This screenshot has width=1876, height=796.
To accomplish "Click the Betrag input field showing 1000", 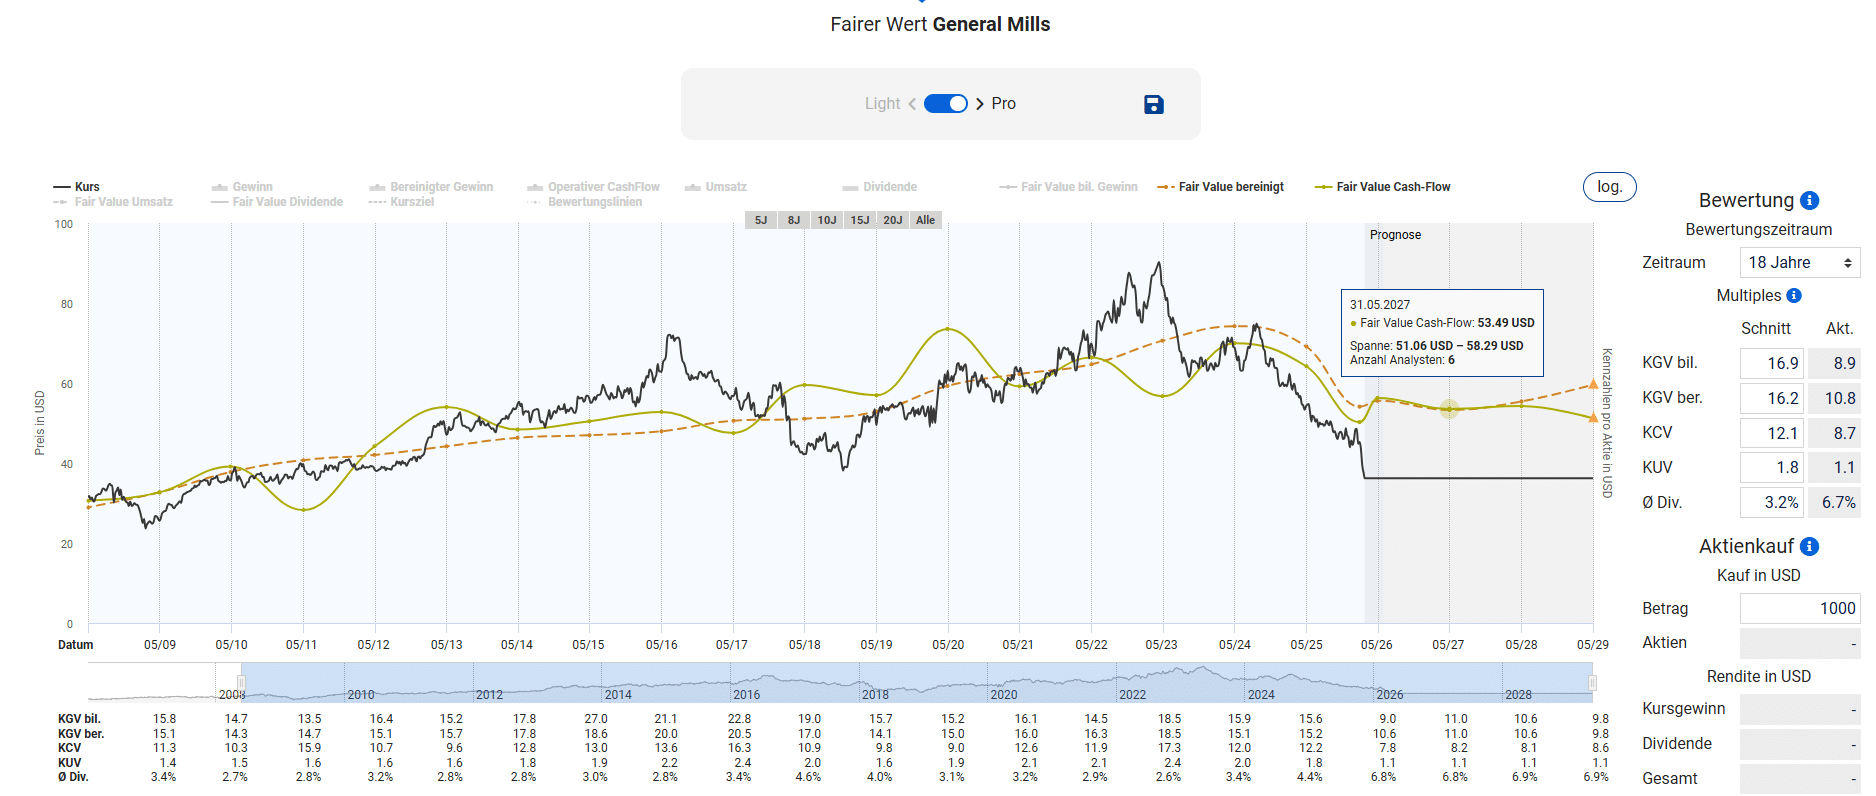I will [1799, 608].
